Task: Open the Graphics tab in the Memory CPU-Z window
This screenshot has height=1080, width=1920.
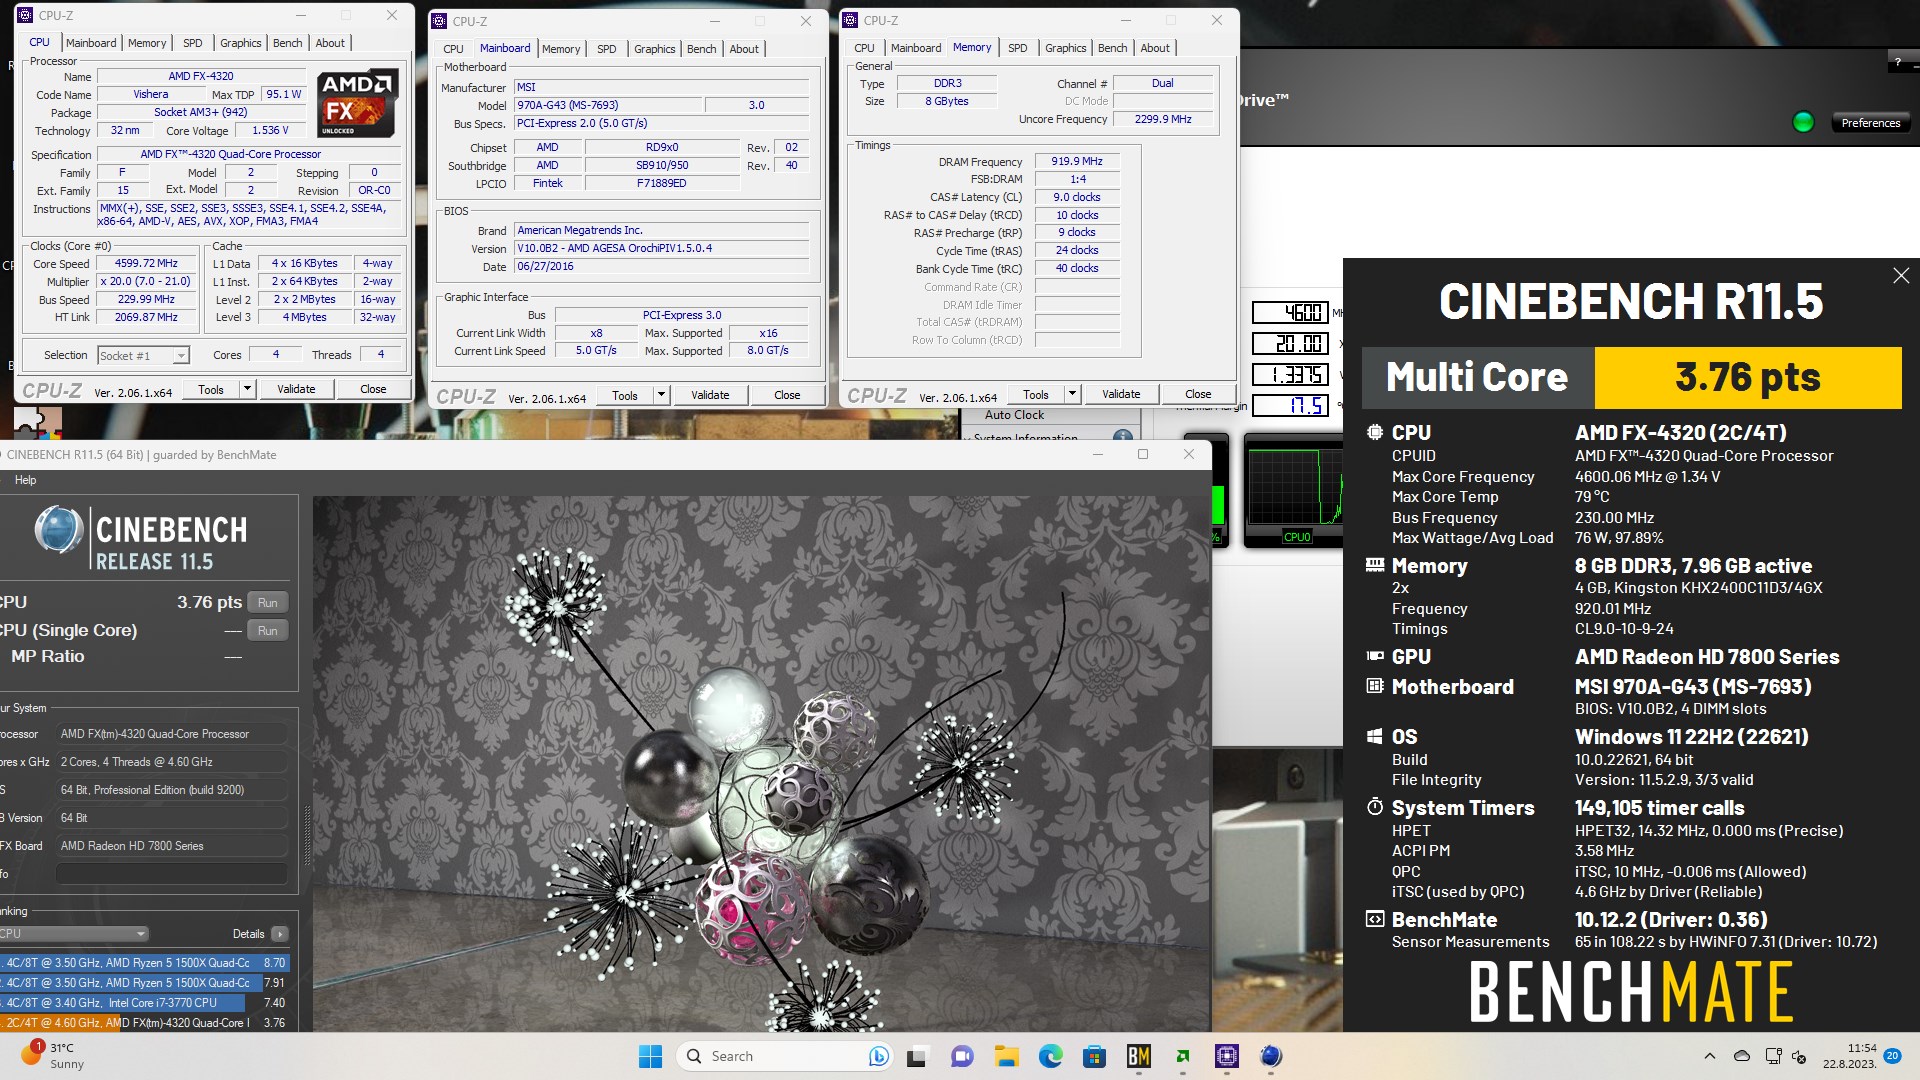Action: click(x=1065, y=48)
